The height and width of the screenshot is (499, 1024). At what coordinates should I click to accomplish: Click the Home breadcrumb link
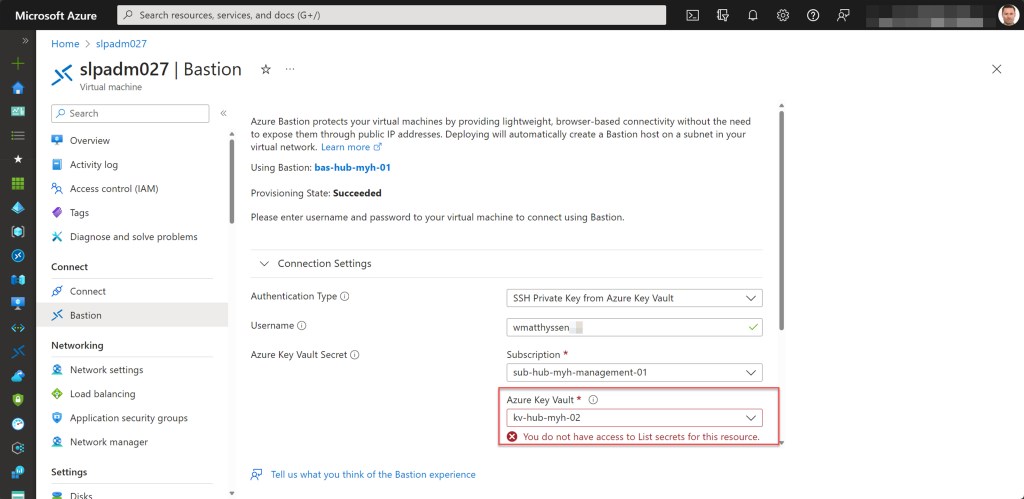pos(65,44)
